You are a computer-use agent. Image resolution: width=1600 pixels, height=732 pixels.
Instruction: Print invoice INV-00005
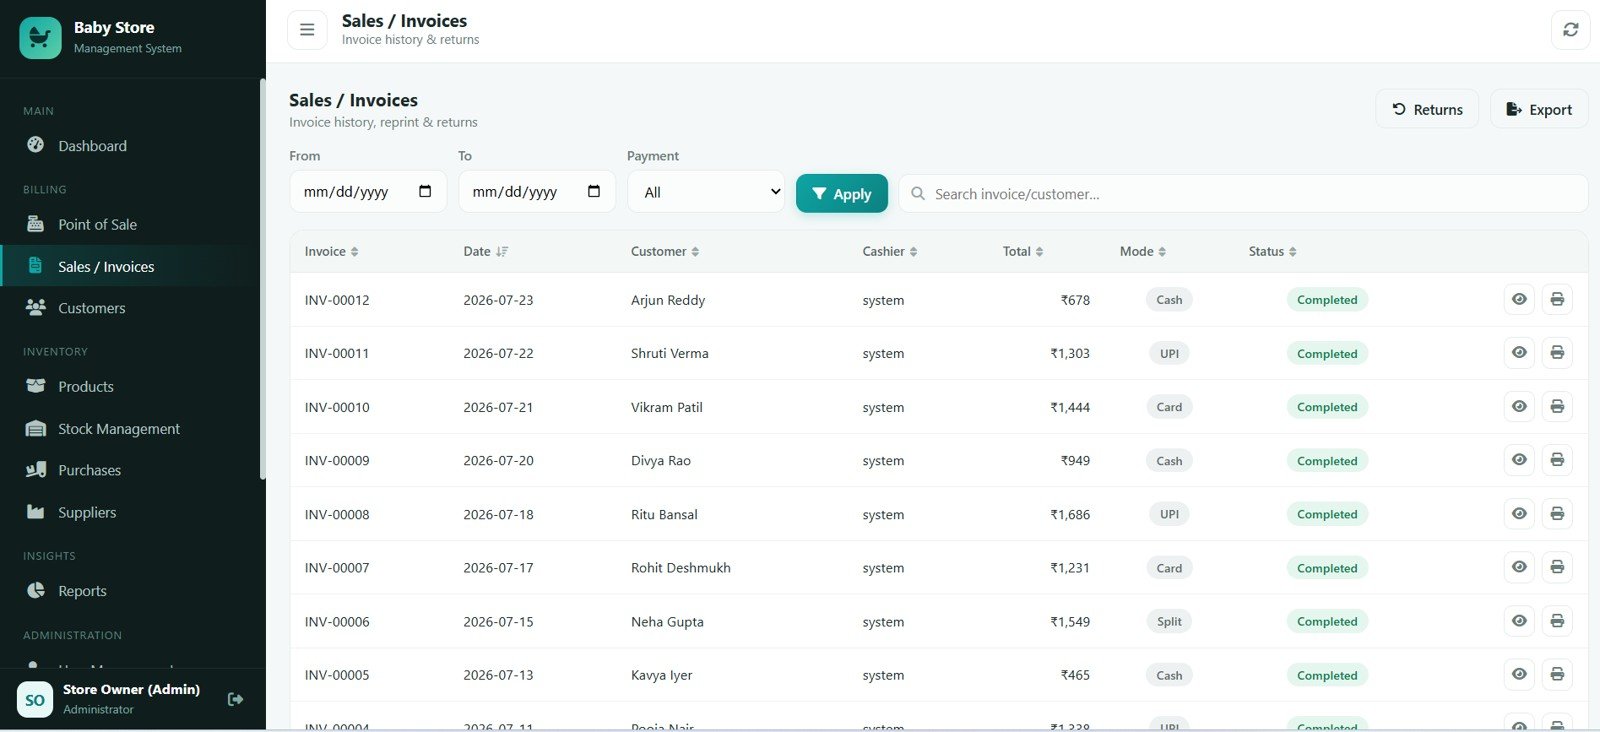pos(1557,674)
